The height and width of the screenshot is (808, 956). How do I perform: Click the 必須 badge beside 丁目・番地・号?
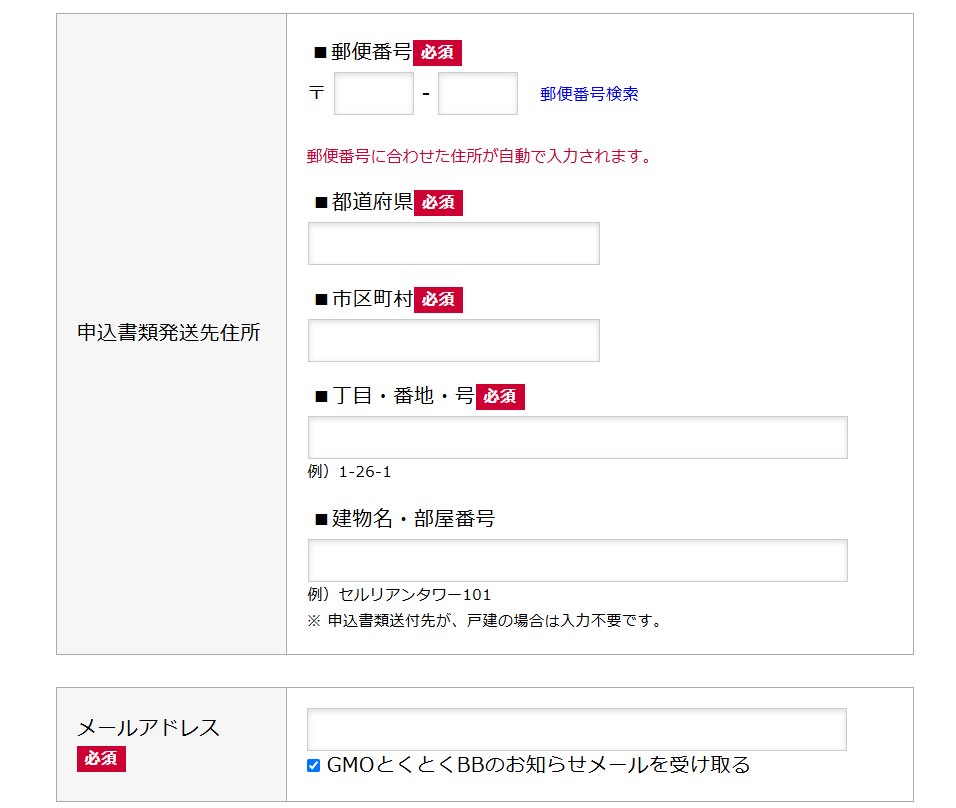click(x=500, y=397)
